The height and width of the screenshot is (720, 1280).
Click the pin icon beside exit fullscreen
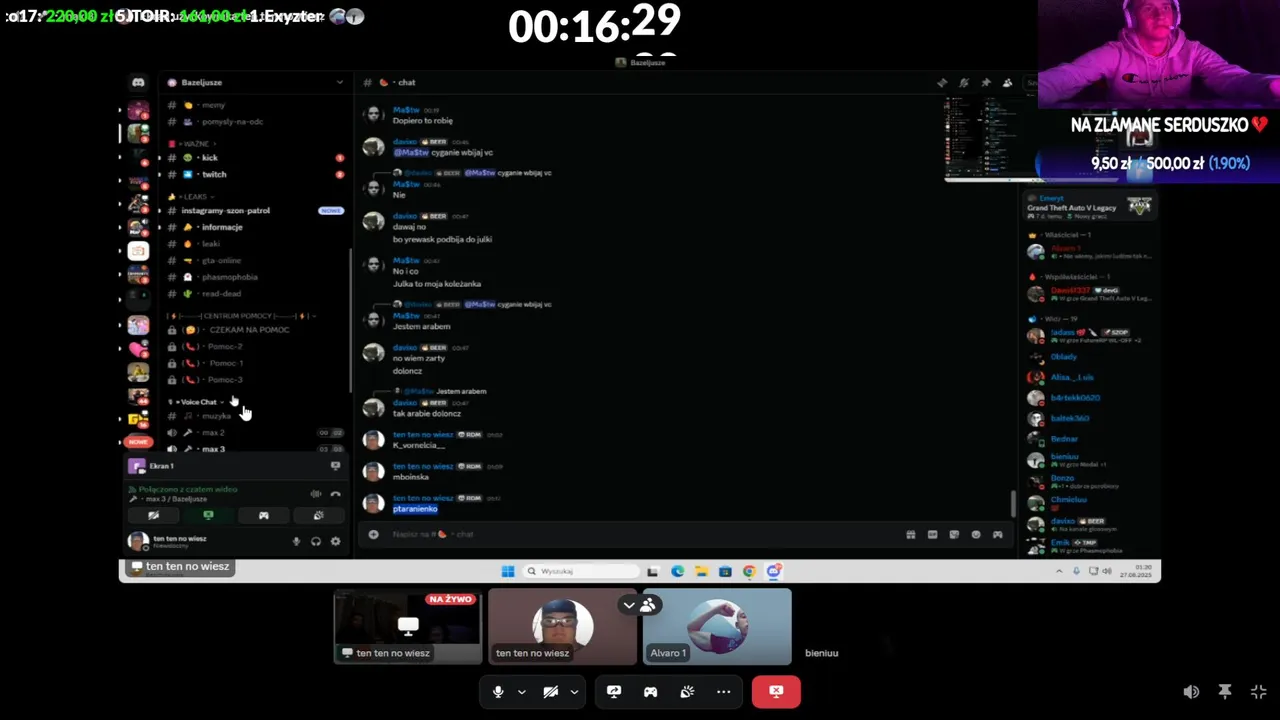[1225, 691]
